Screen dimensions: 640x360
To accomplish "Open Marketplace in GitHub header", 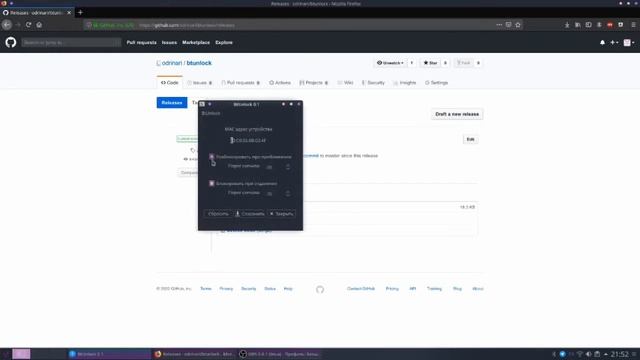I will (x=196, y=42).
